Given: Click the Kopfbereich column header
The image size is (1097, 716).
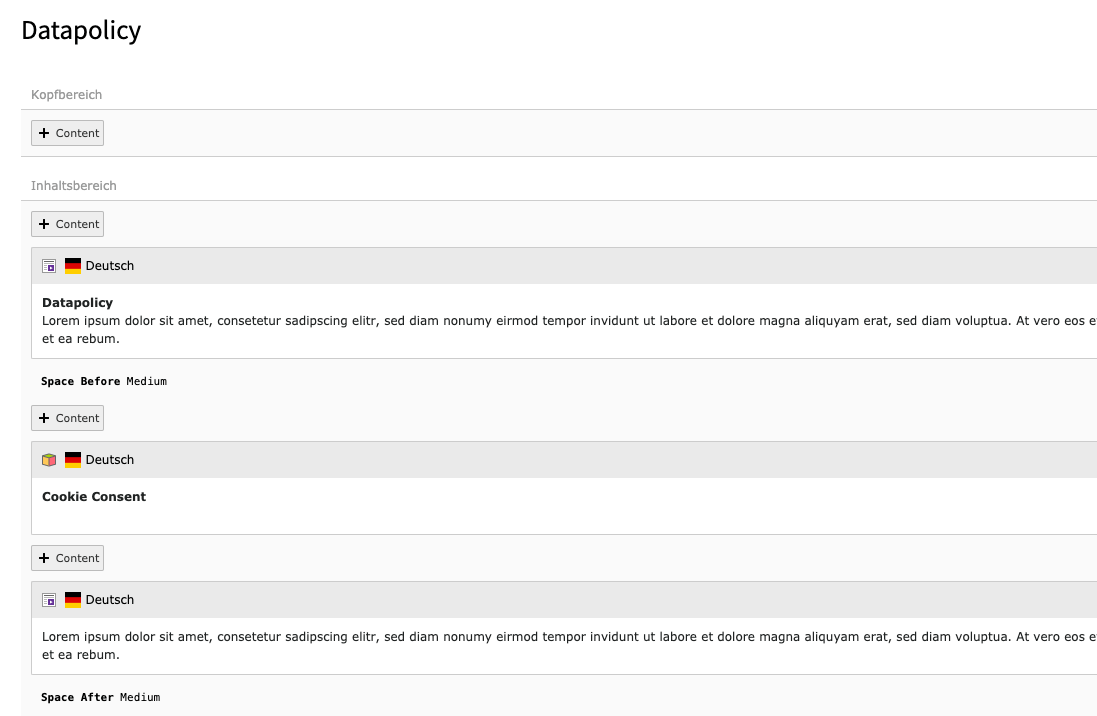Looking at the screenshot, I should point(67,95).
